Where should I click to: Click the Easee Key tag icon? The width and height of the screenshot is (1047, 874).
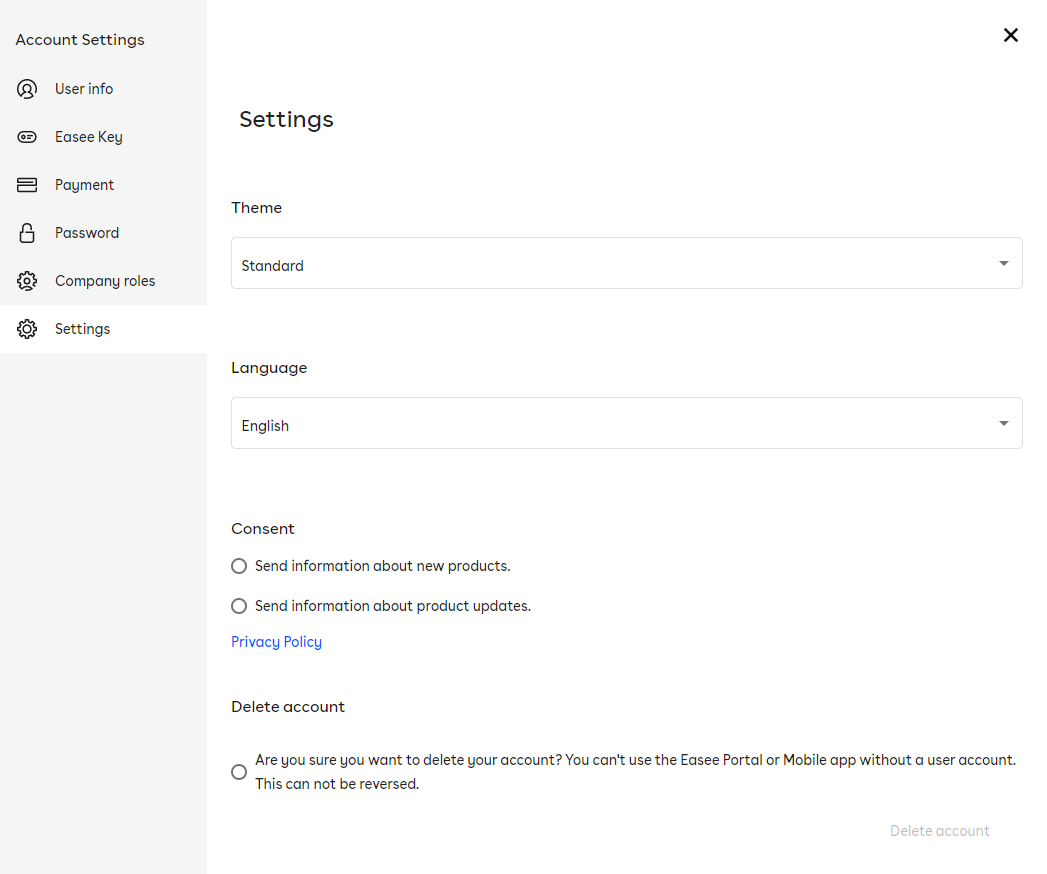pos(27,137)
